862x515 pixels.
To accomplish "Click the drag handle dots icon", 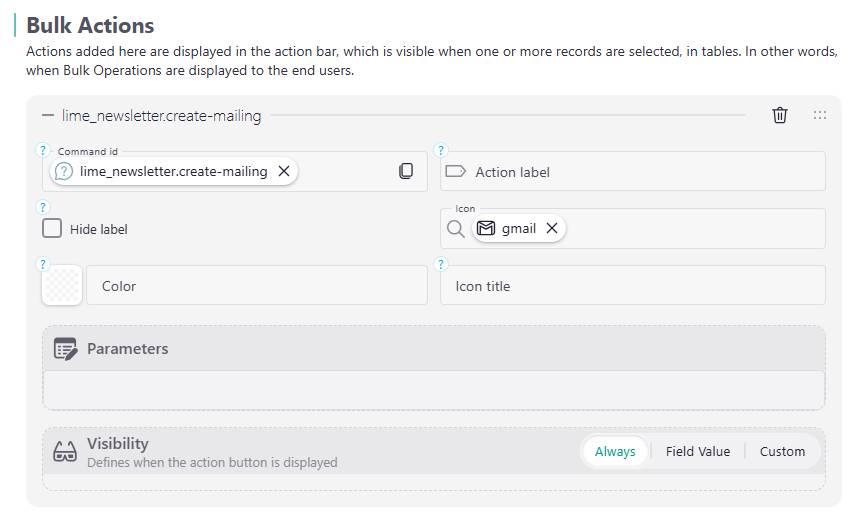I will click(820, 115).
